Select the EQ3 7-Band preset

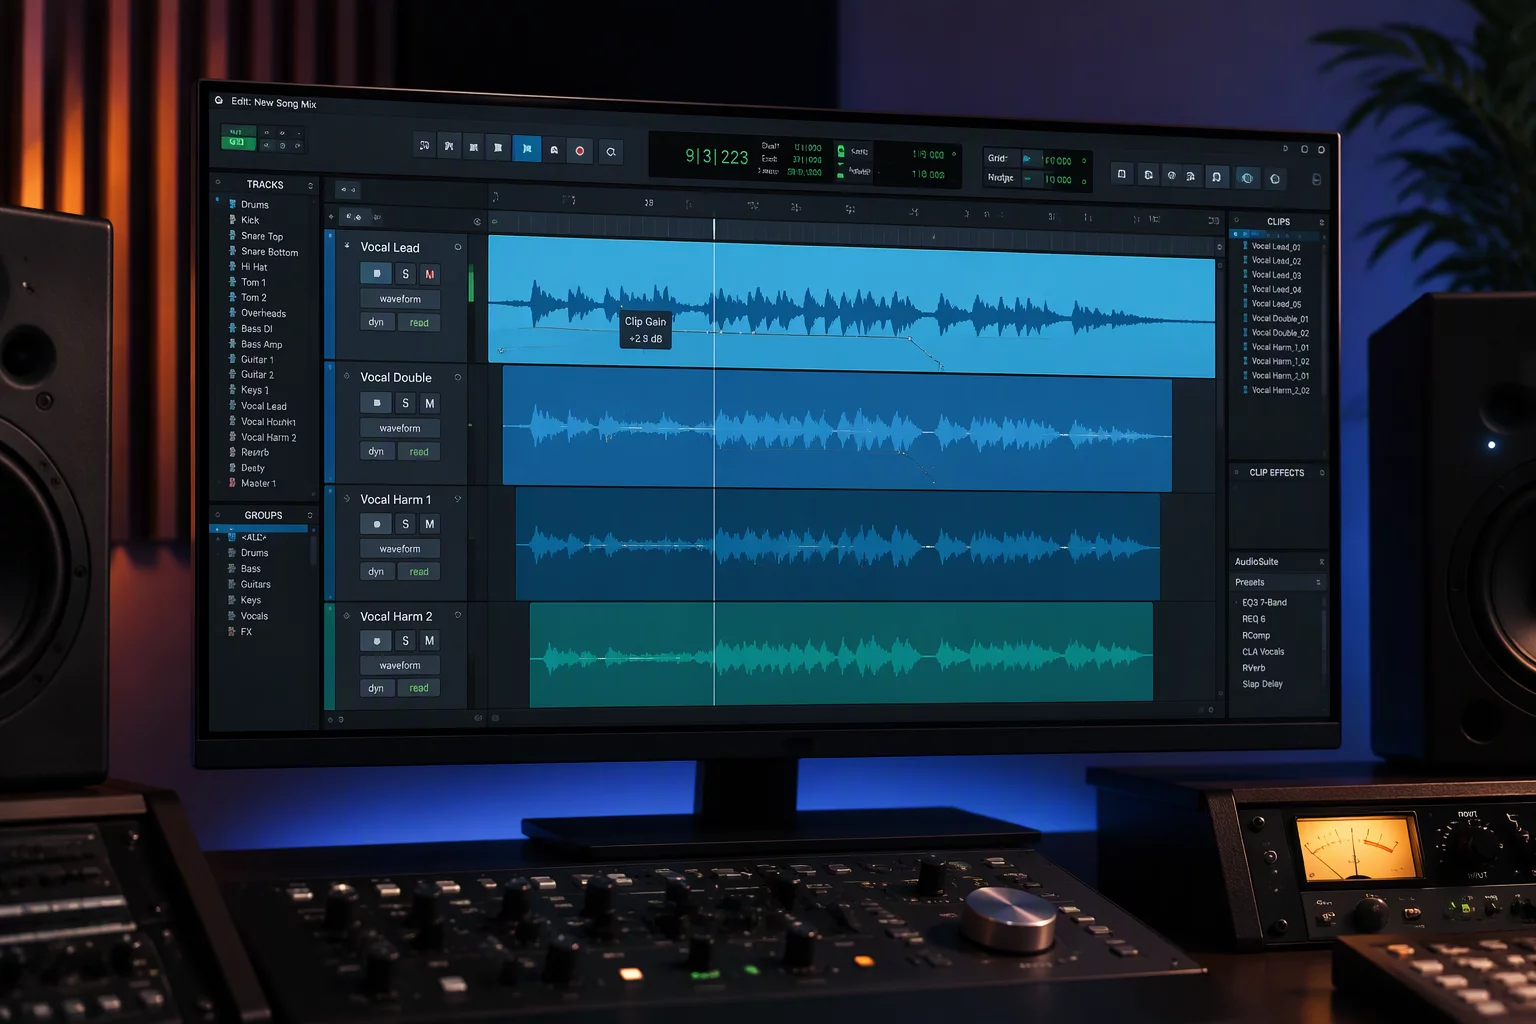click(x=1264, y=603)
